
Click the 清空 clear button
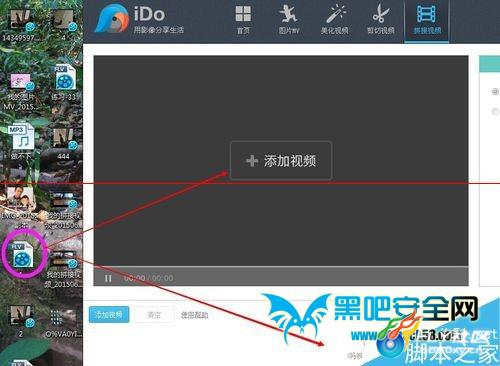[154, 314]
